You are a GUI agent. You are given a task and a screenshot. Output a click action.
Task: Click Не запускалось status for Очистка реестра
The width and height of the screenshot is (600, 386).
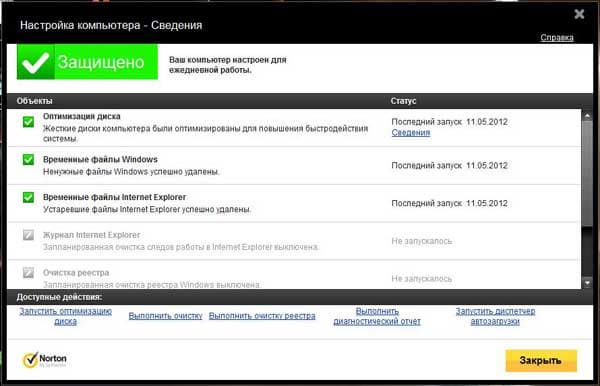[x=421, y=279]
